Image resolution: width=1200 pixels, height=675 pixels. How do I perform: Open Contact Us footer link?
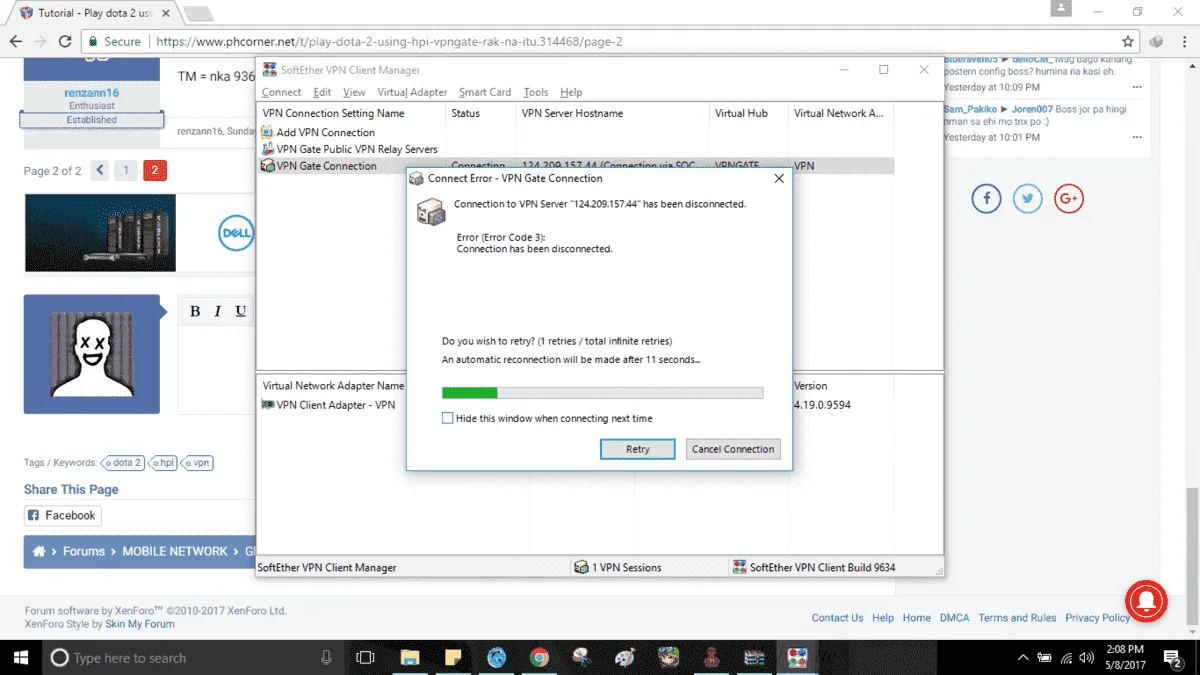pyautogui.click(x=837, y=618)
